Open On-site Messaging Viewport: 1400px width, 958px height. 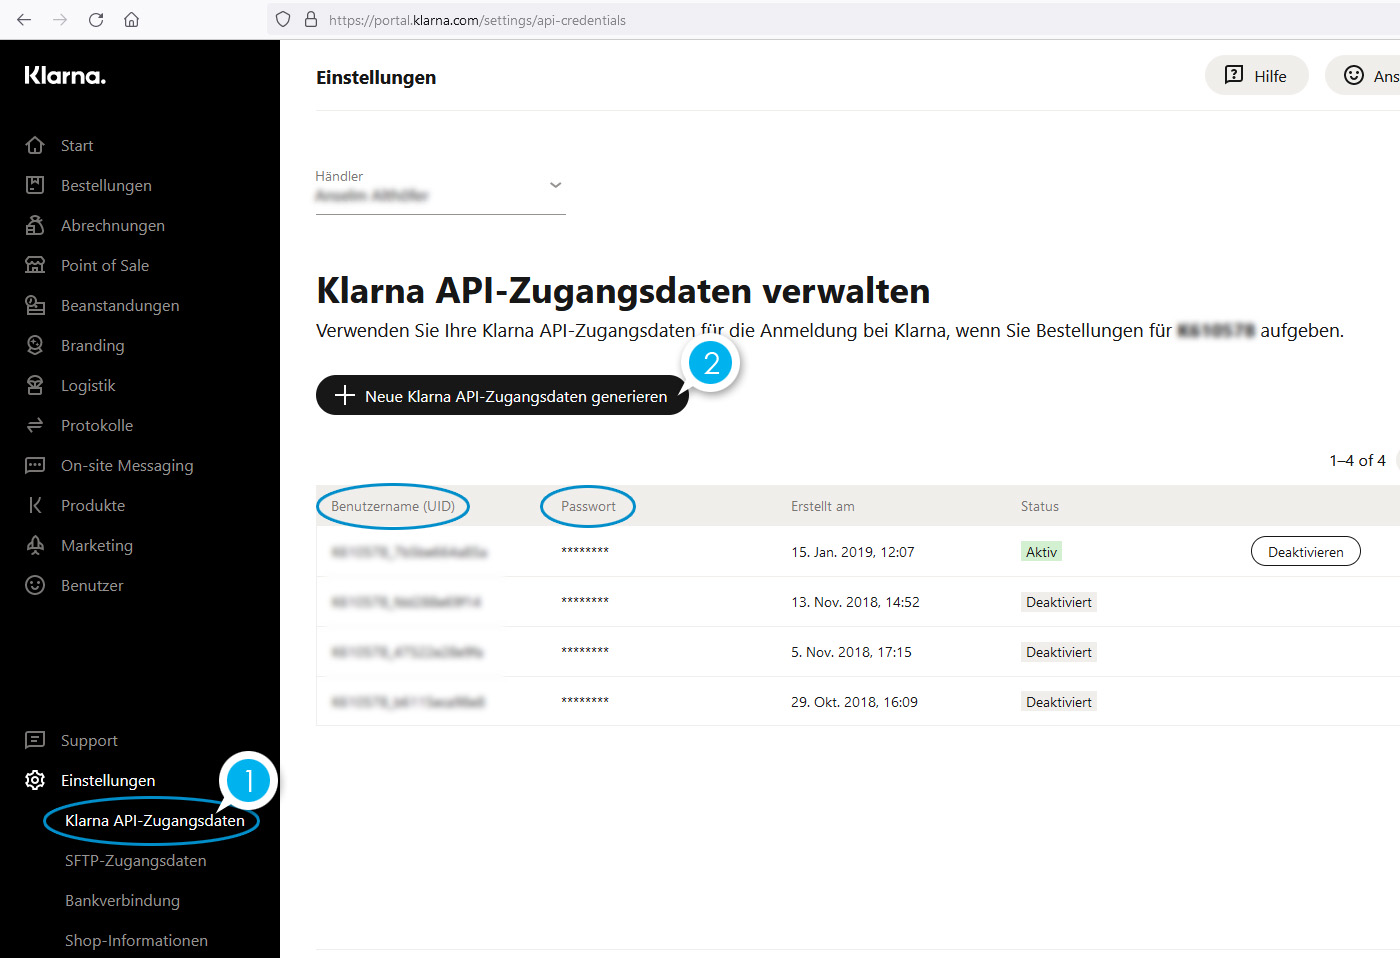(35, 465)
